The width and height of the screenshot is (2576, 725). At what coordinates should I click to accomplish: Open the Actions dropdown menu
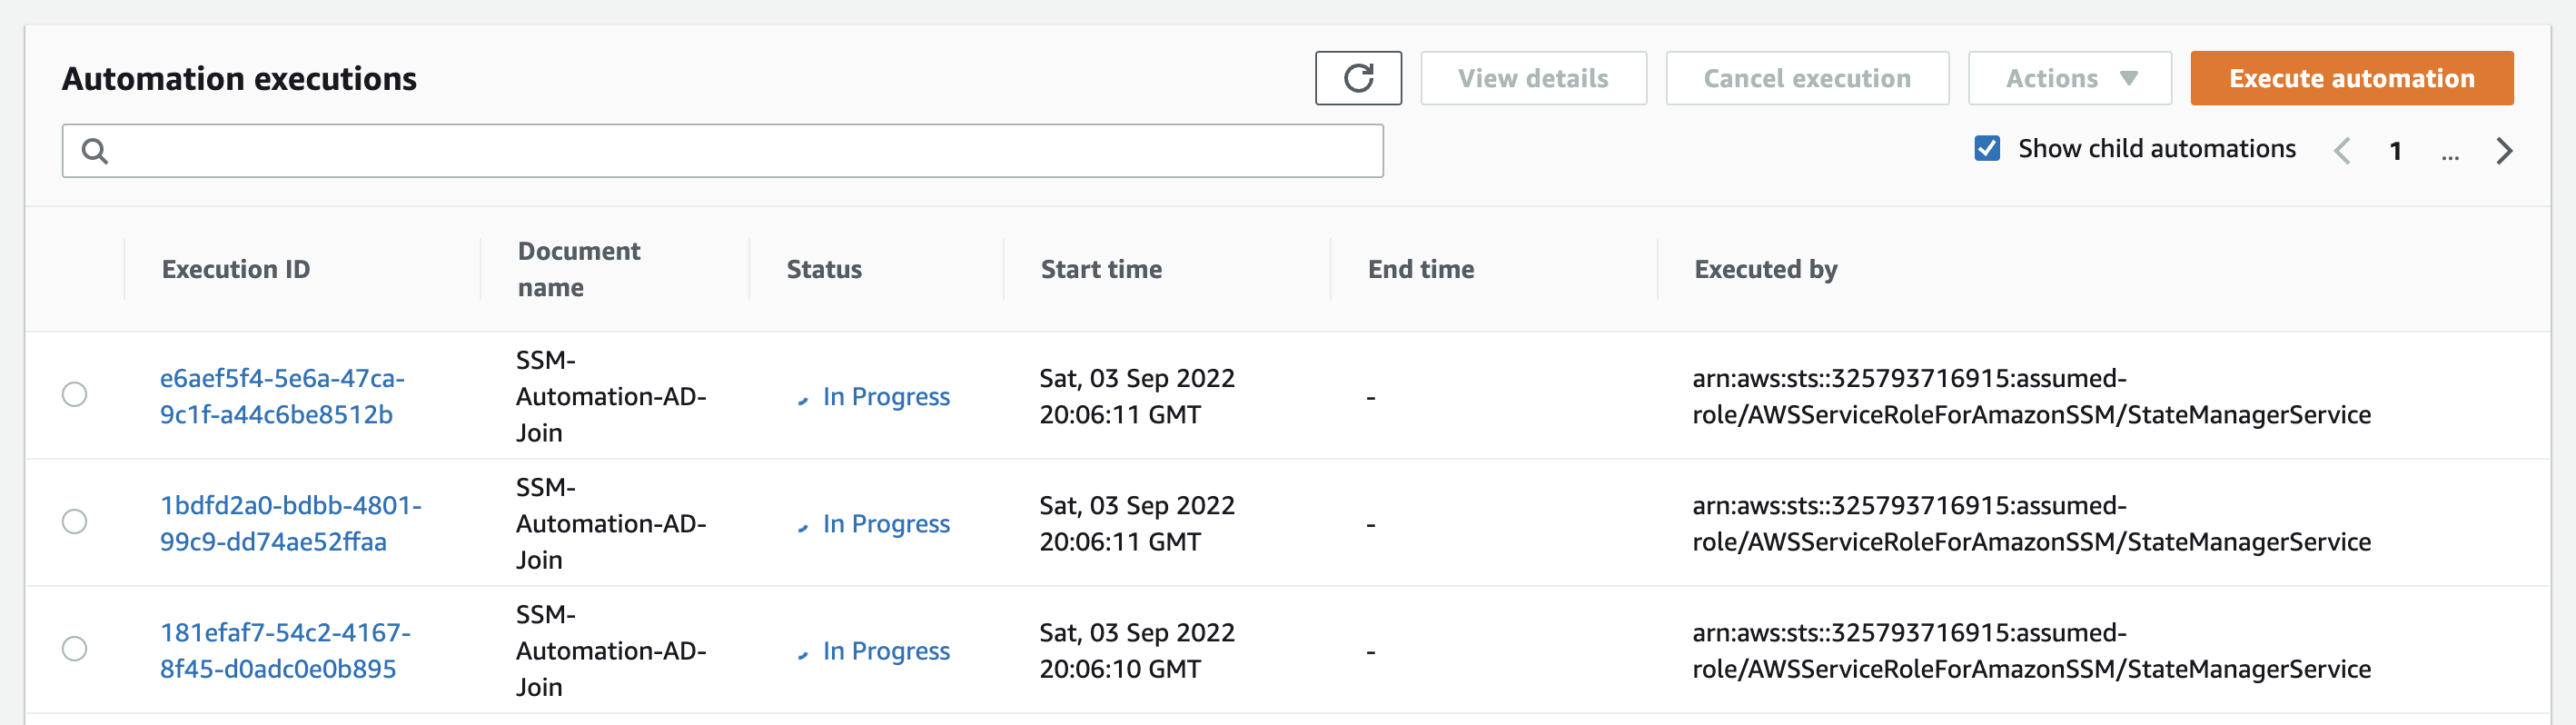click(2069, 78)
